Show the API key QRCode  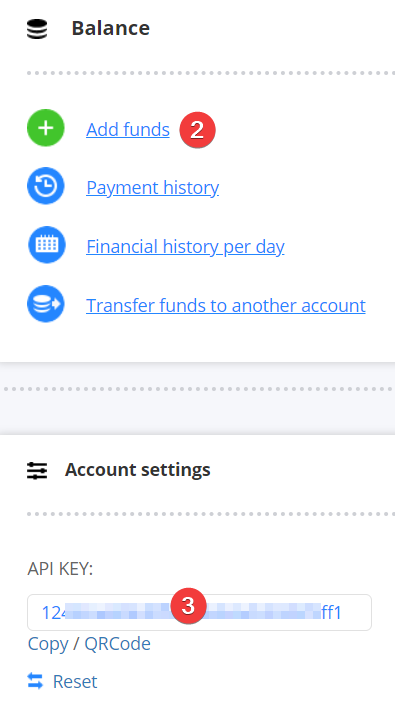(x=117, y=644)
